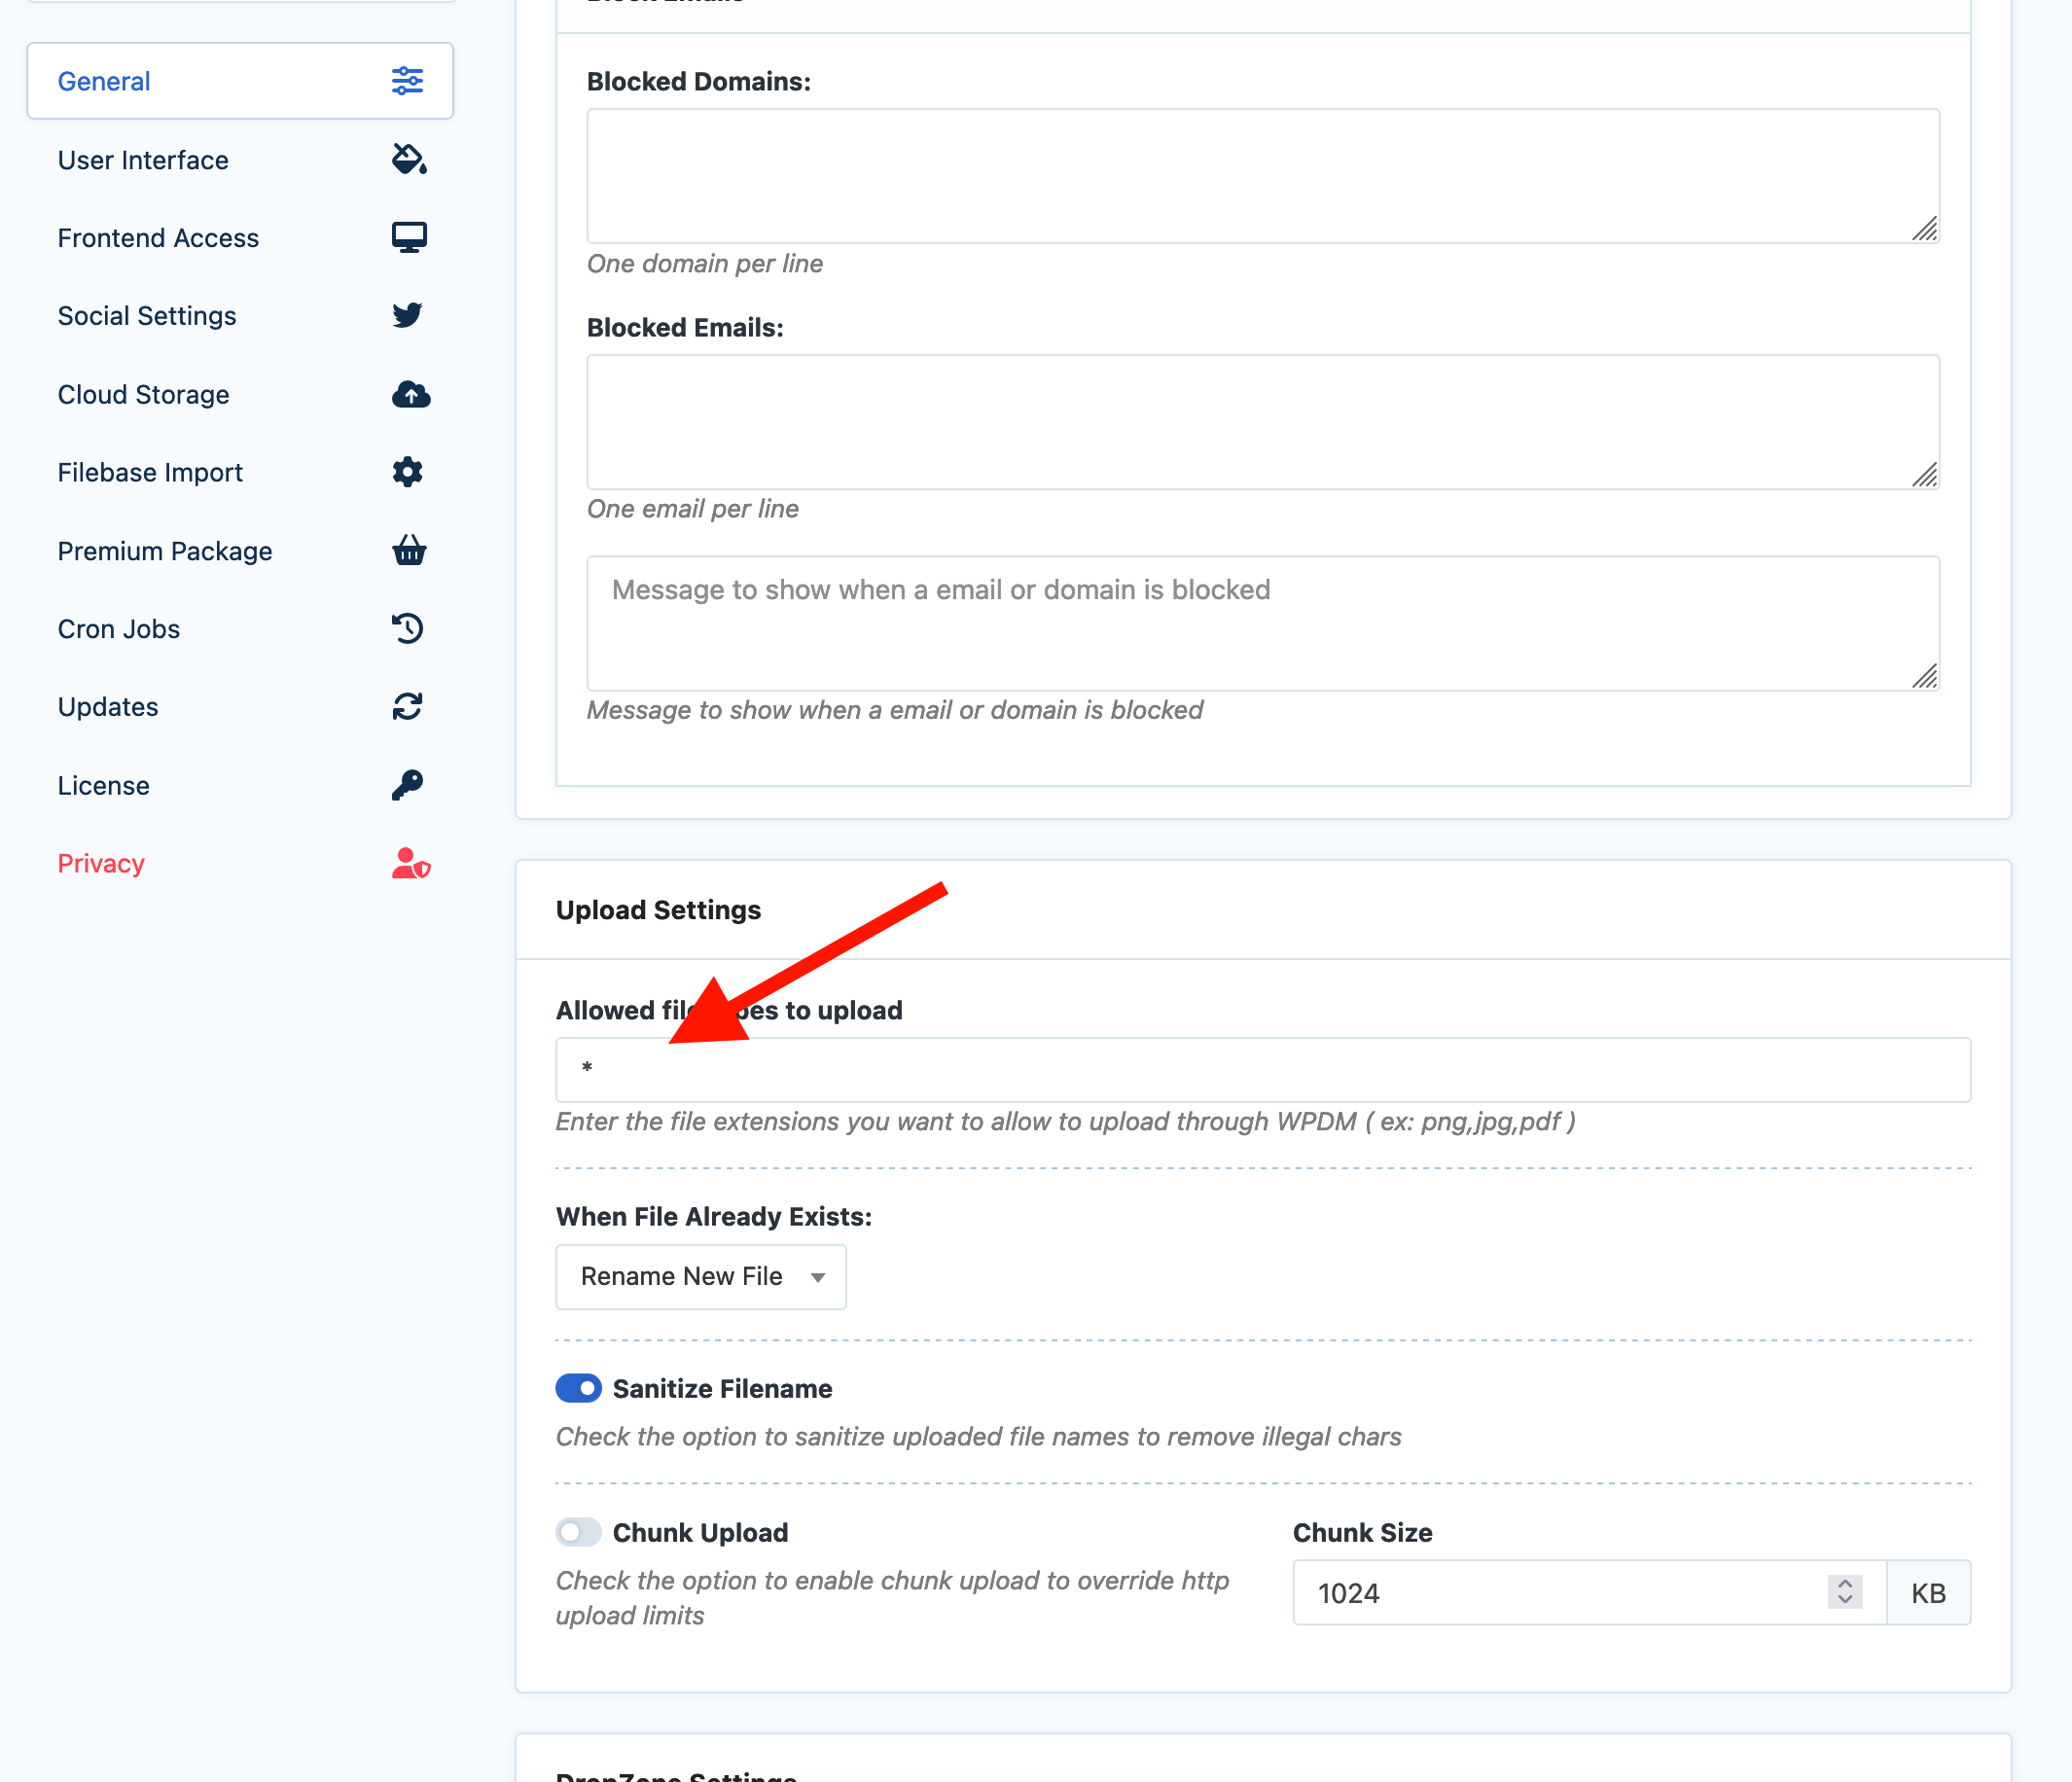2072x1782 pixels.
Task: Switch to User Interface settings
Action: 240,159
